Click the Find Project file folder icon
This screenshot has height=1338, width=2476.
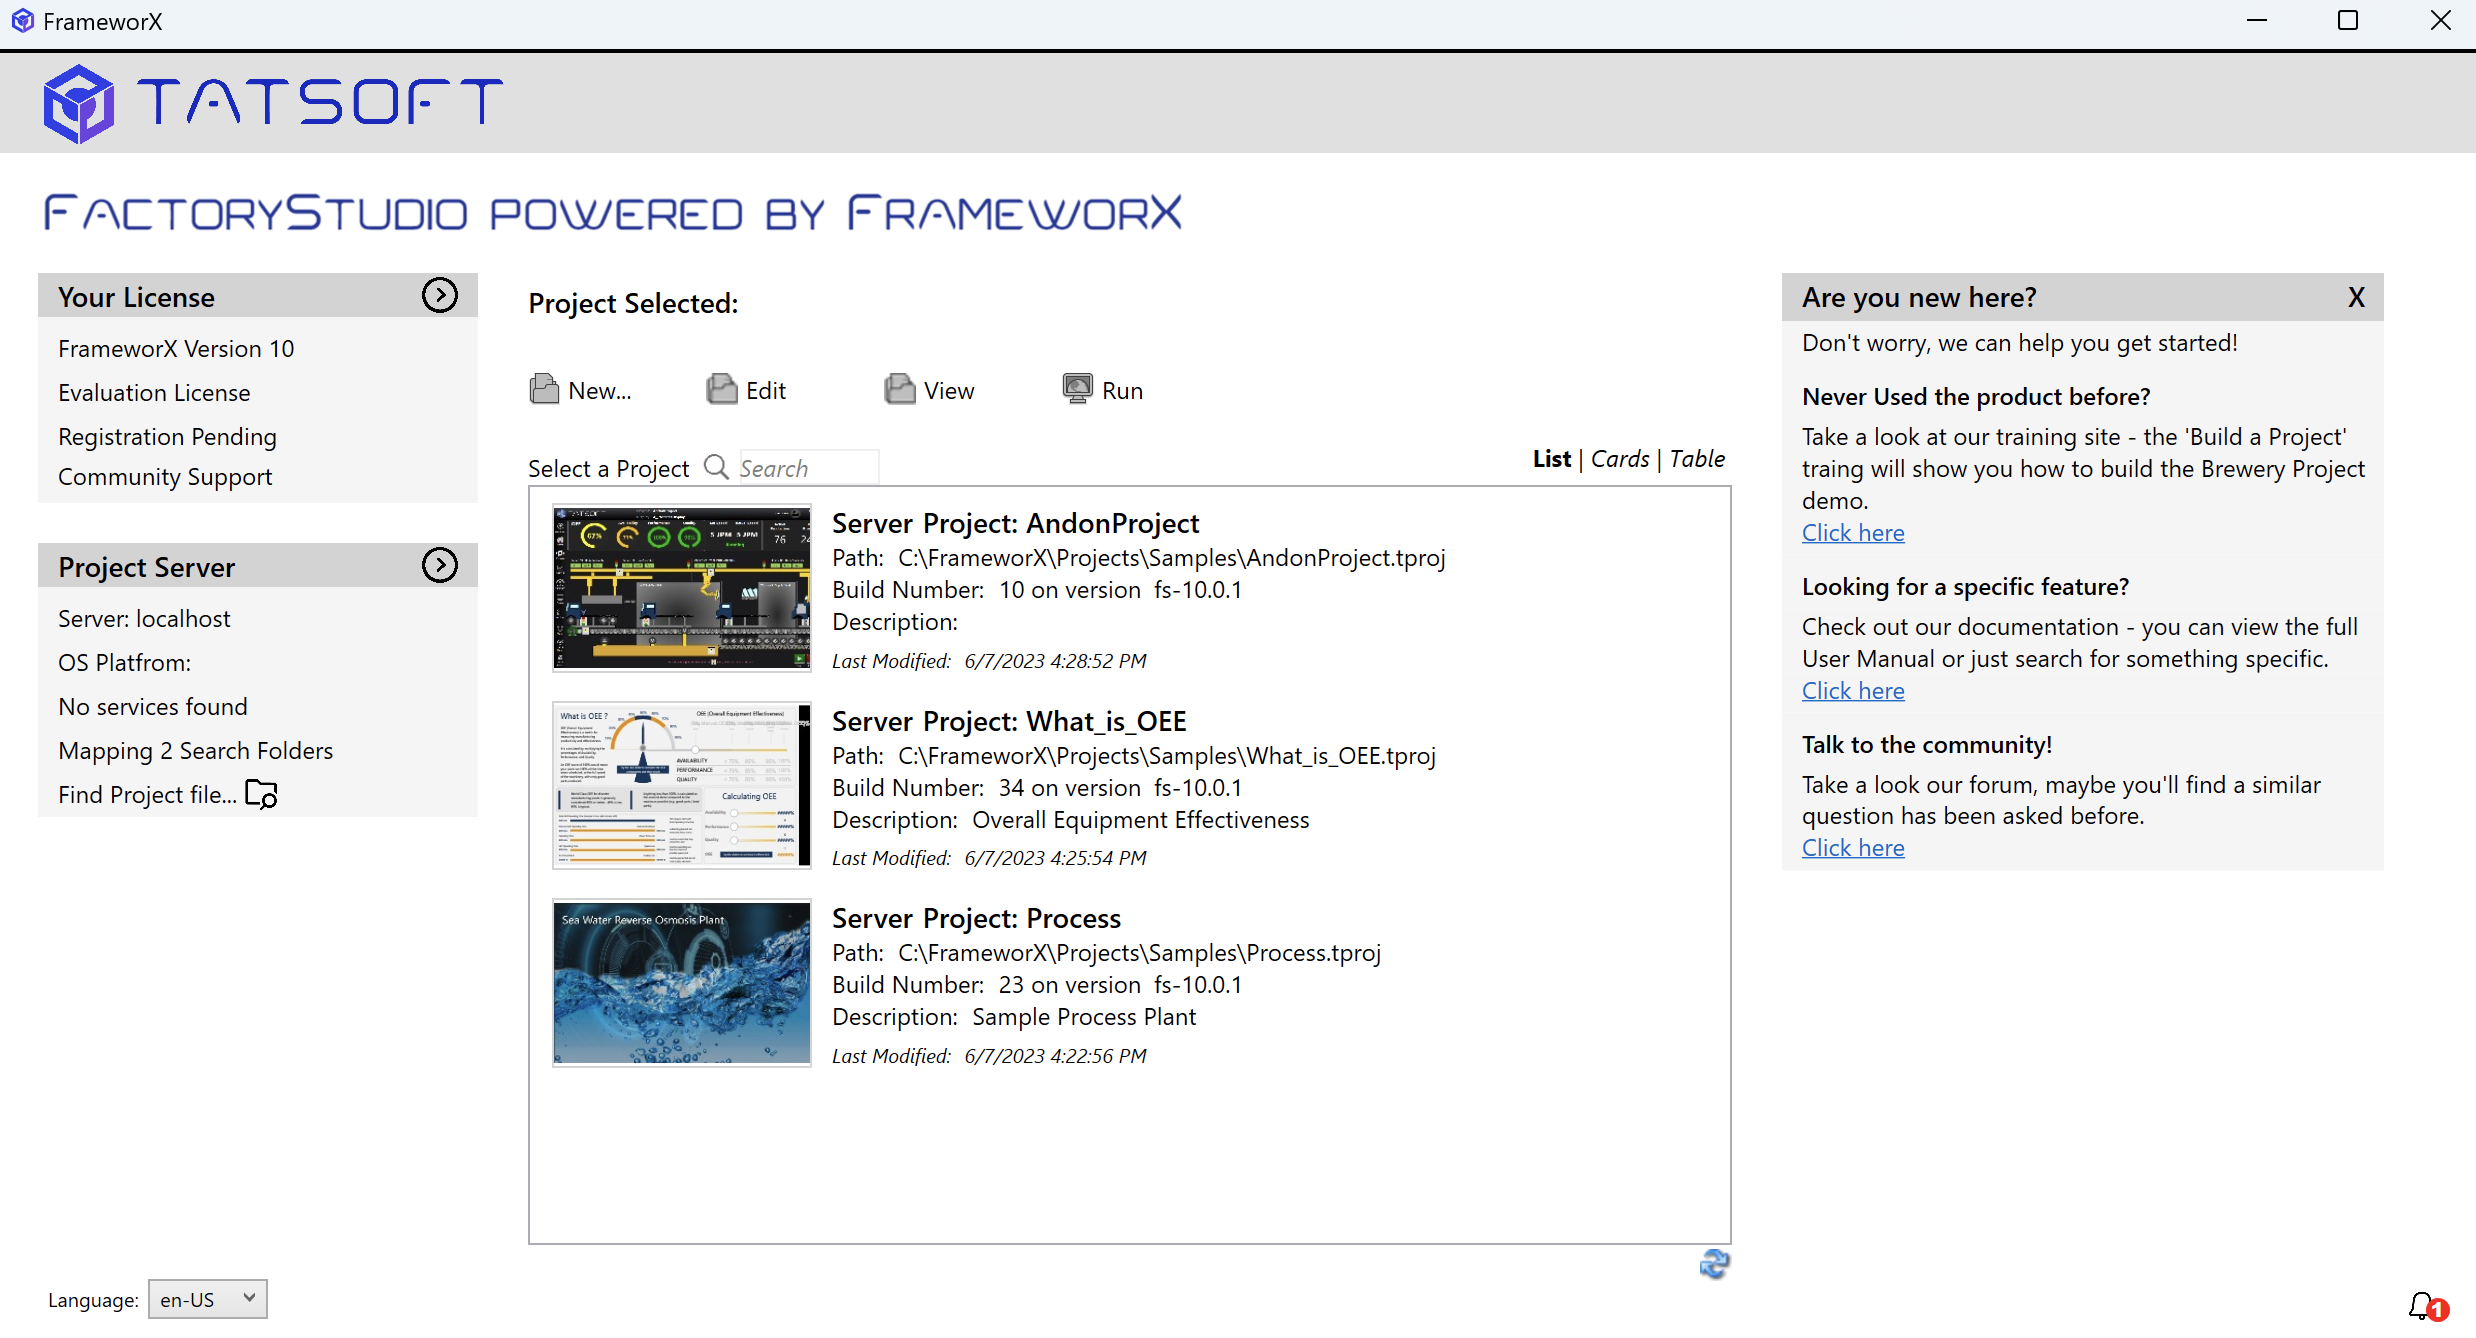261,794
